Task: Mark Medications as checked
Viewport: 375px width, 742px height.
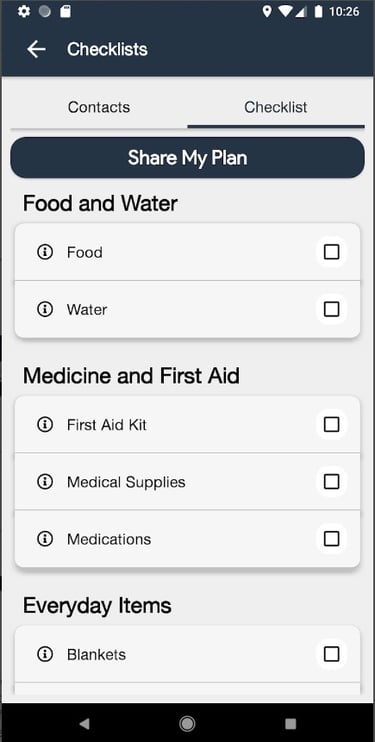Action: (x=331, y=539)
